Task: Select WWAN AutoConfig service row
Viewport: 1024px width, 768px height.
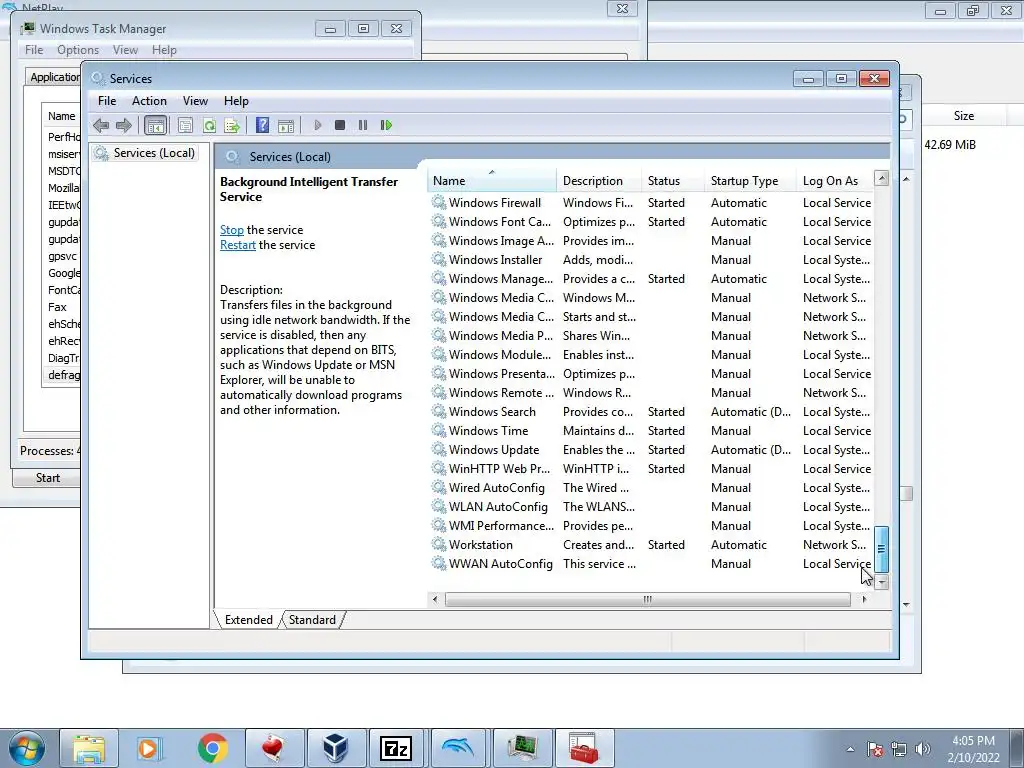Action: tap(651, 564)
